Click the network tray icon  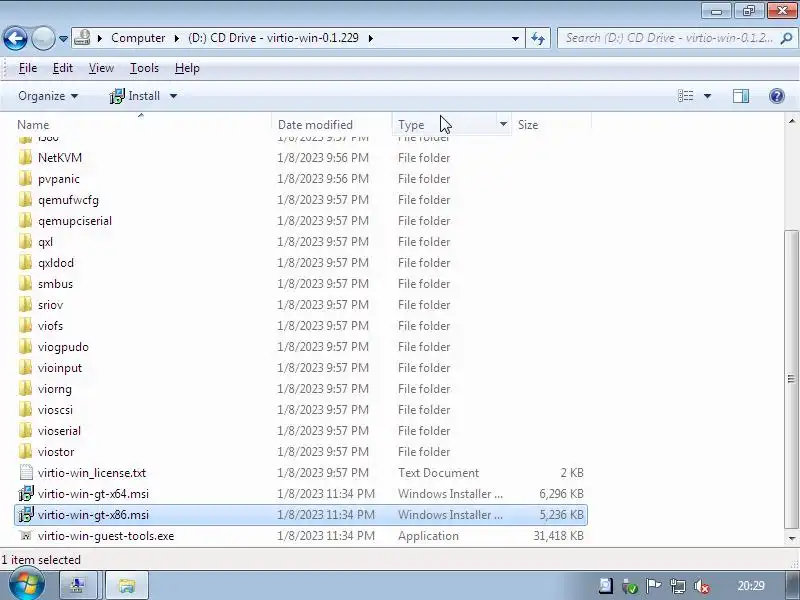[x=678, y=586]
